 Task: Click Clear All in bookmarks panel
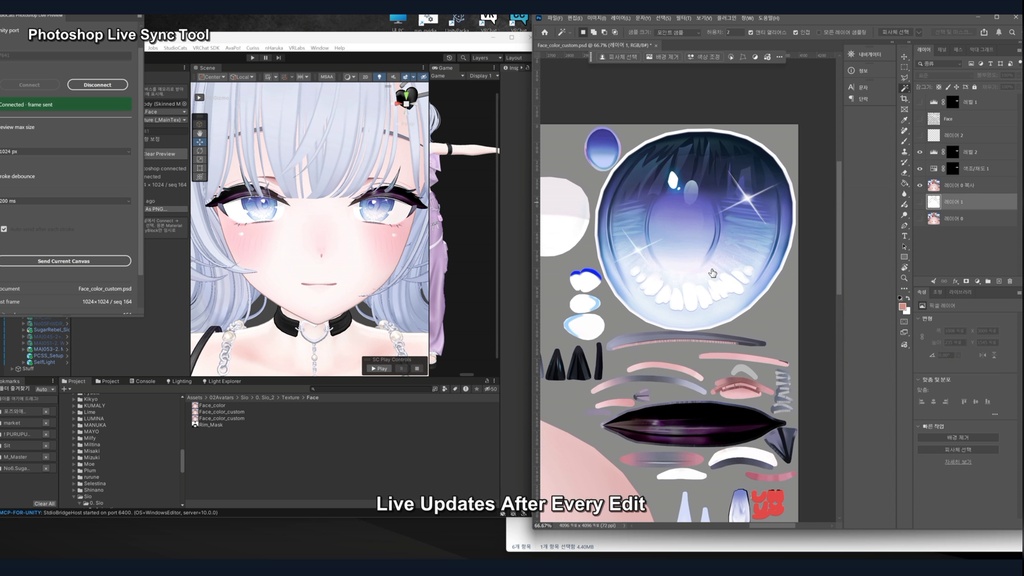click(44, 504)
